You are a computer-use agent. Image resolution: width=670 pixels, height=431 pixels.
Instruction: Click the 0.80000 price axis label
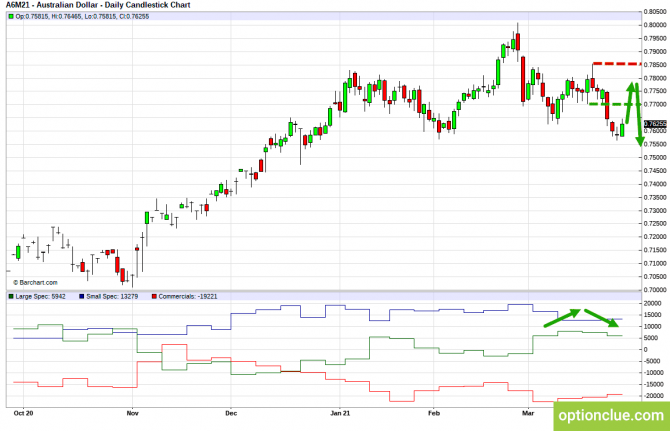point(655,25)
